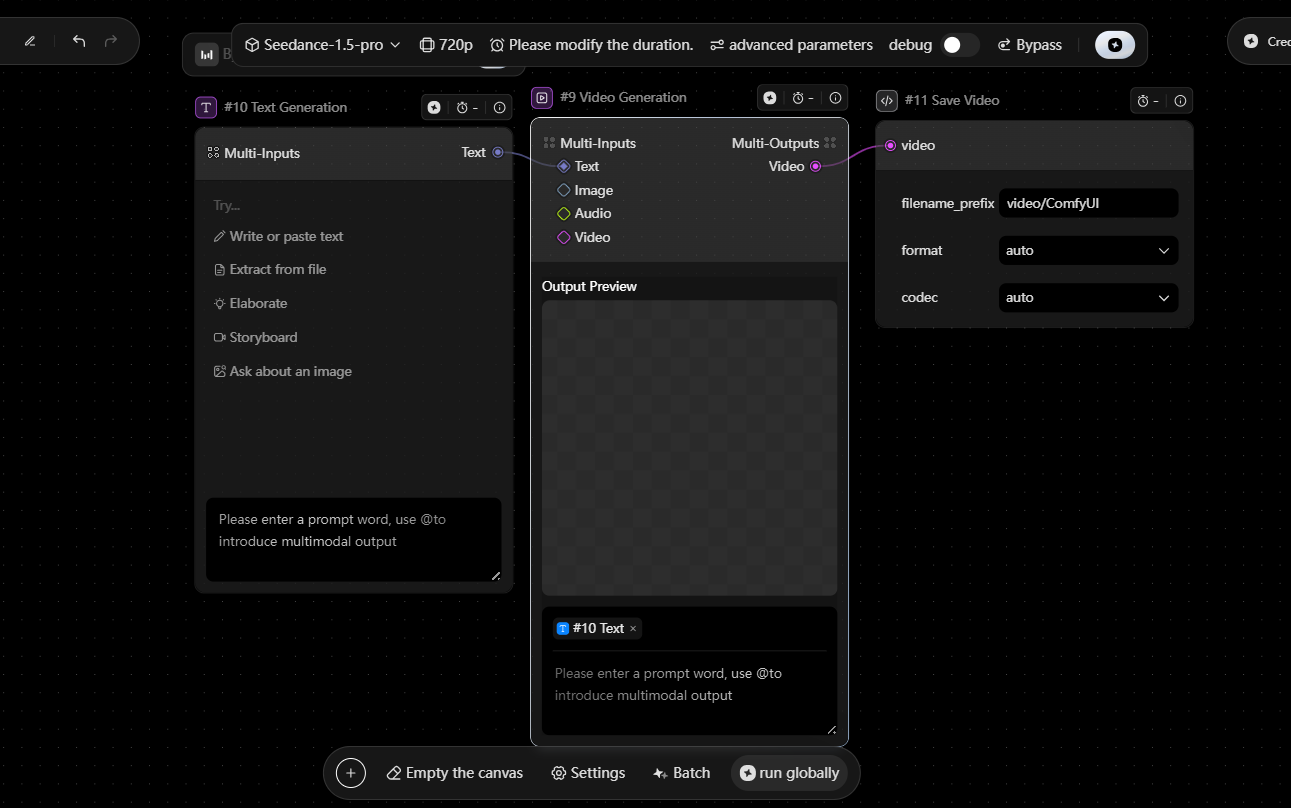This screenshot has height=808, width=1291.
Task: Click the #11 Save Video title
Action: coord(951,100)
